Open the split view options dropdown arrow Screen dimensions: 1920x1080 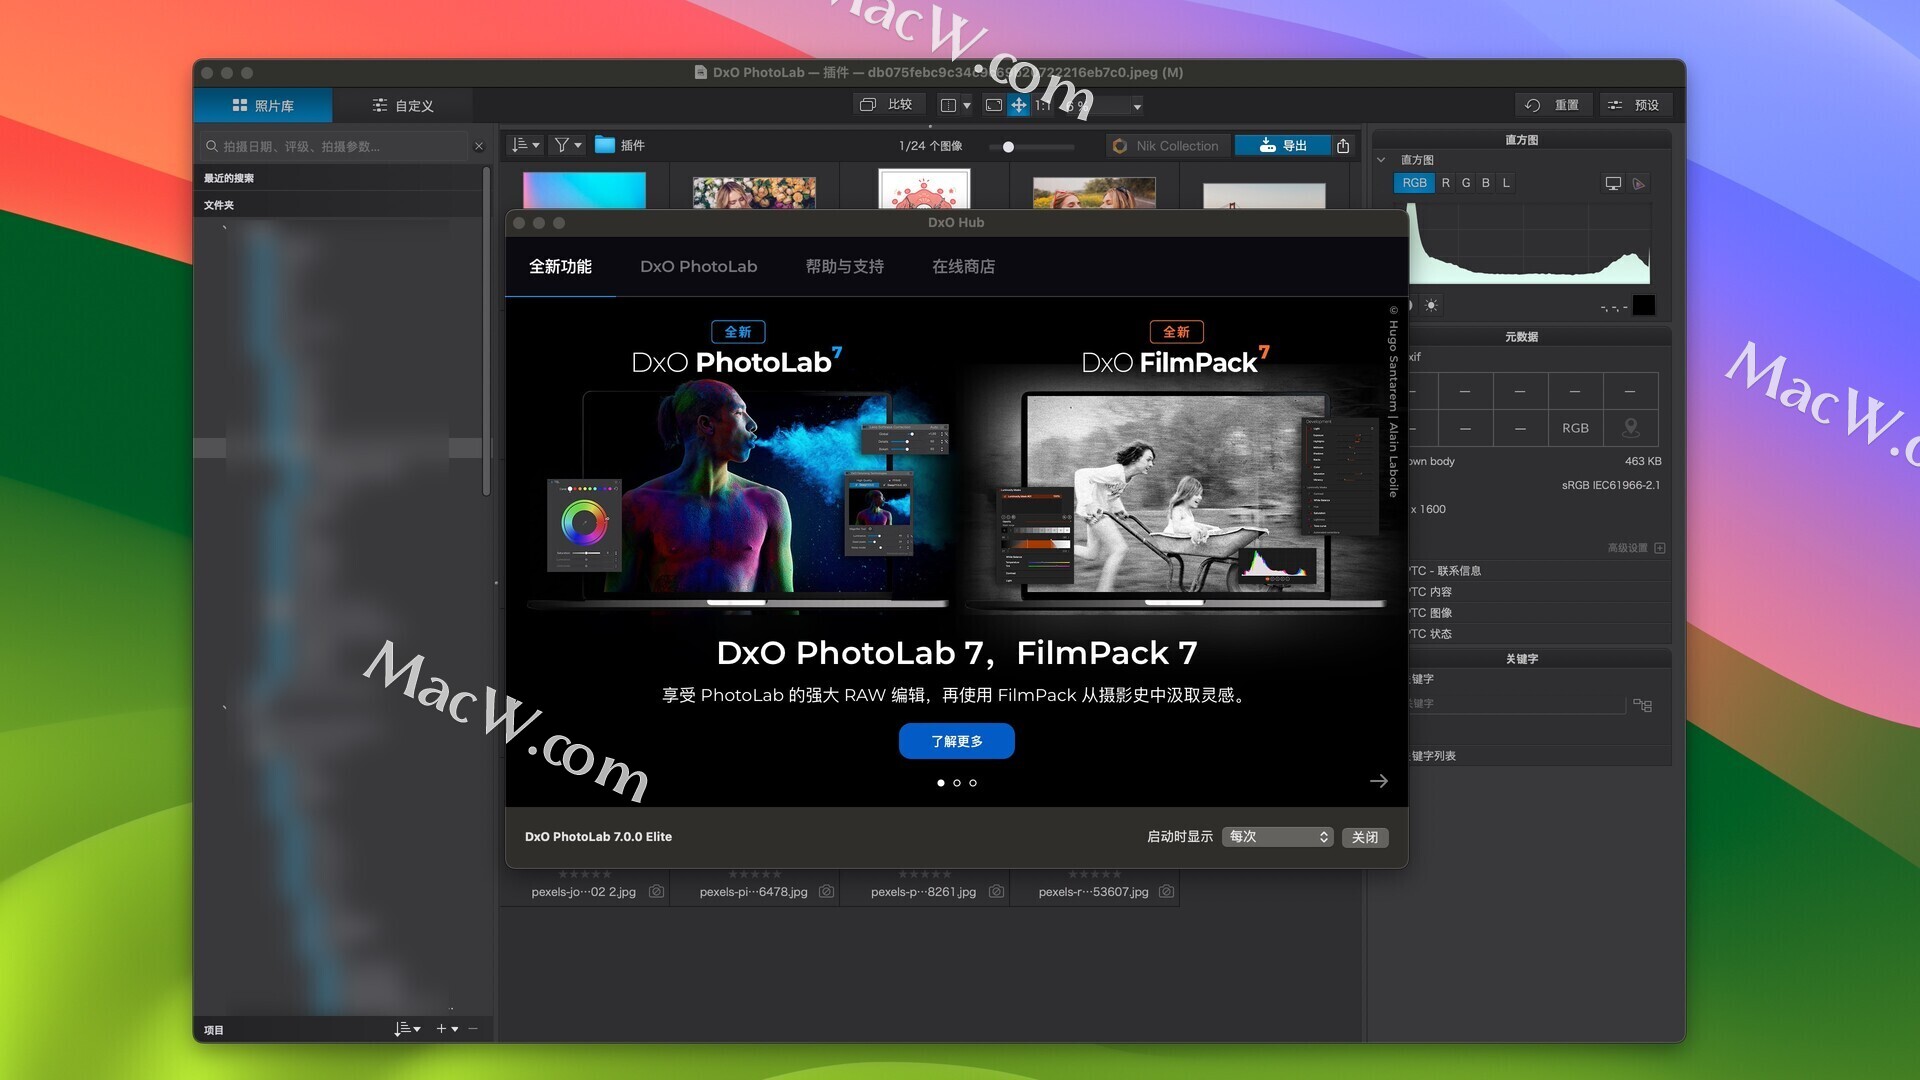(967, 105)
